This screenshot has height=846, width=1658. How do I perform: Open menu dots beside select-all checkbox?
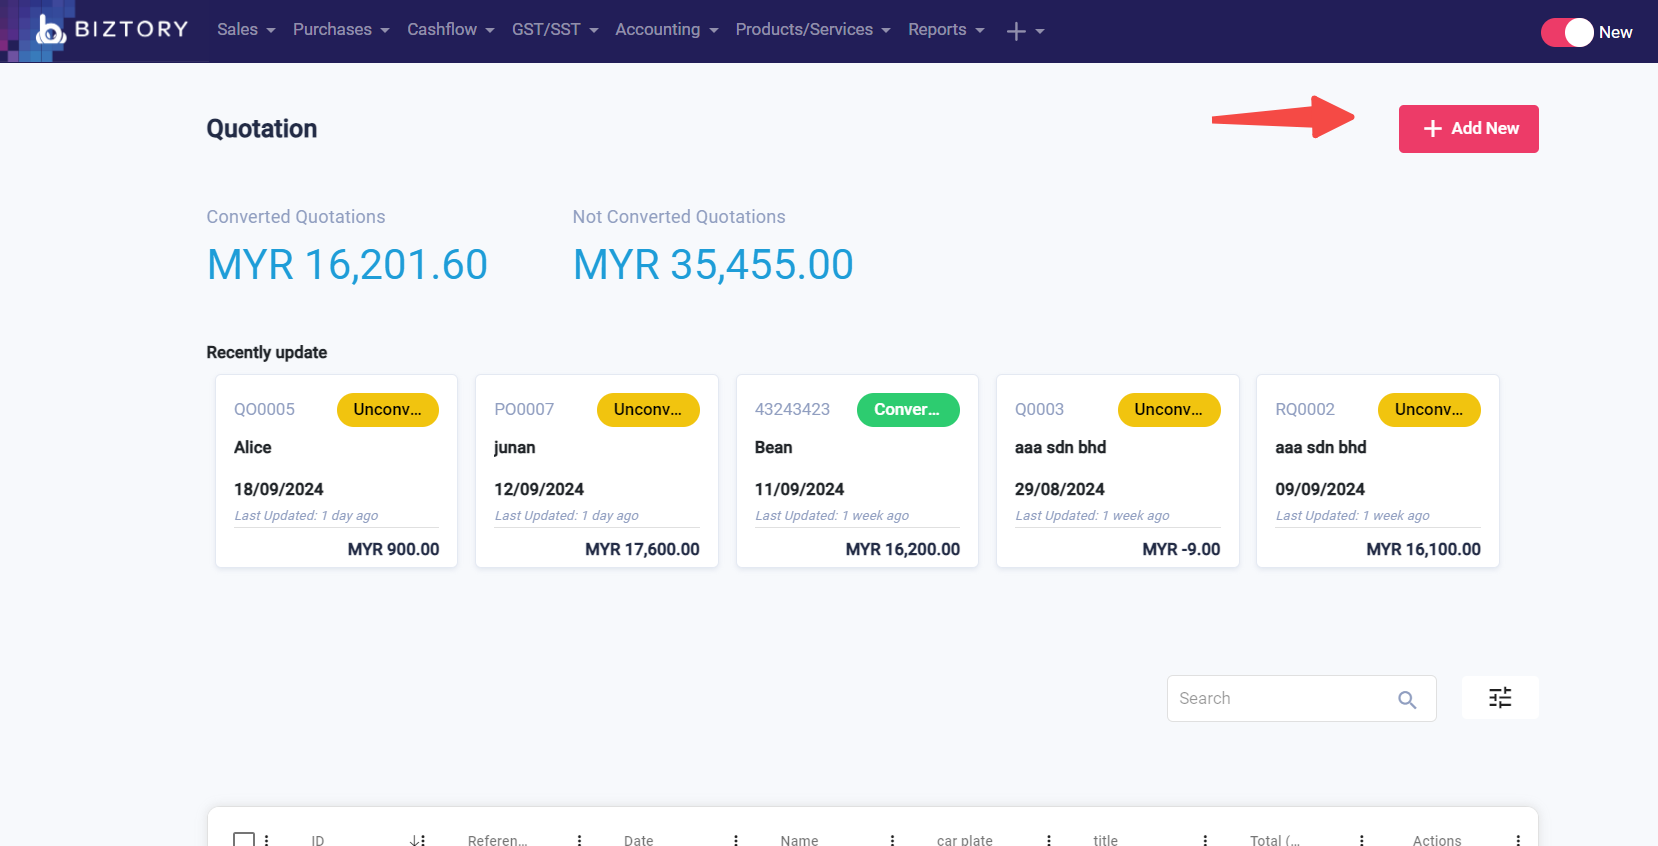tap(266, 840)
